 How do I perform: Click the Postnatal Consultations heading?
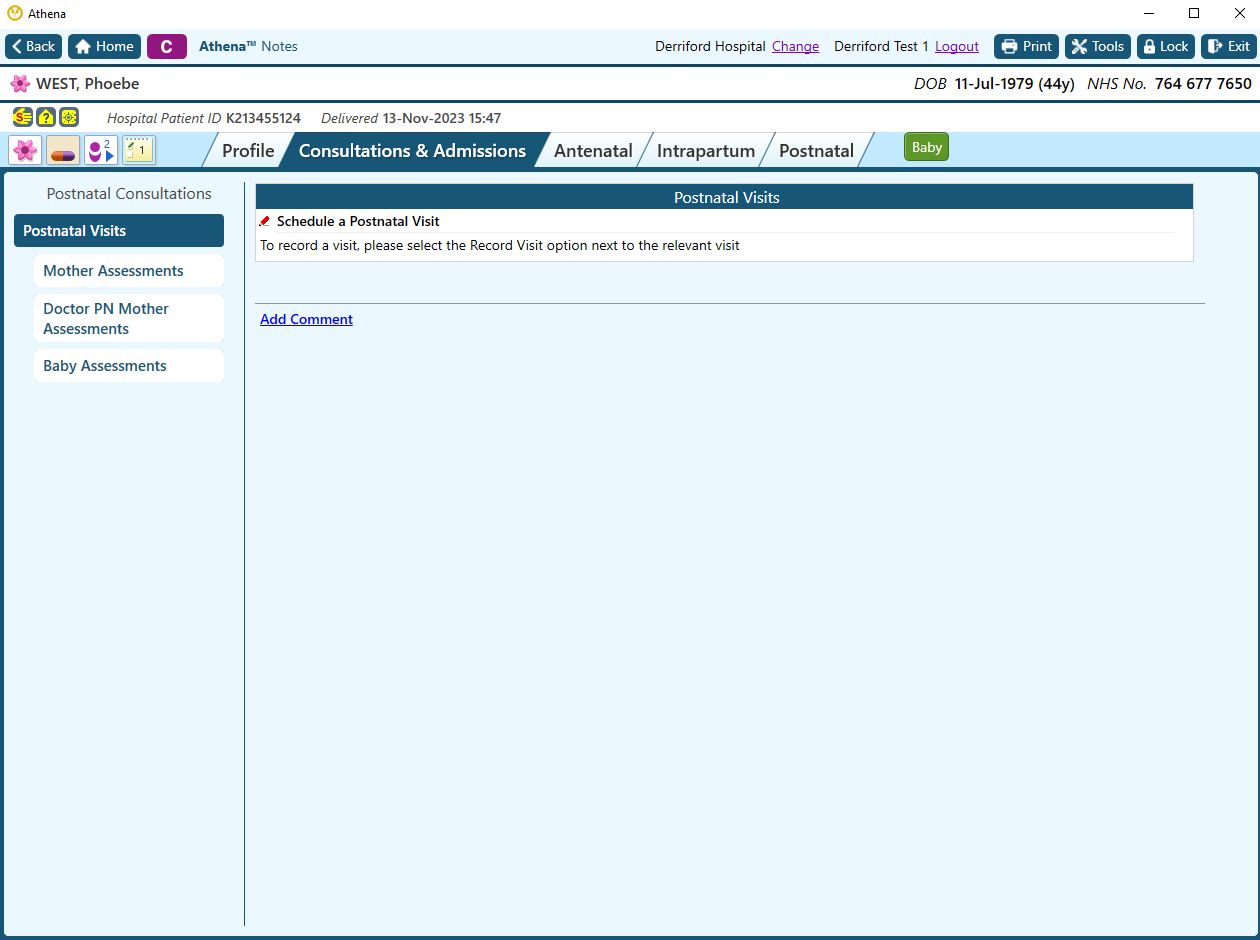pos(129,194)
